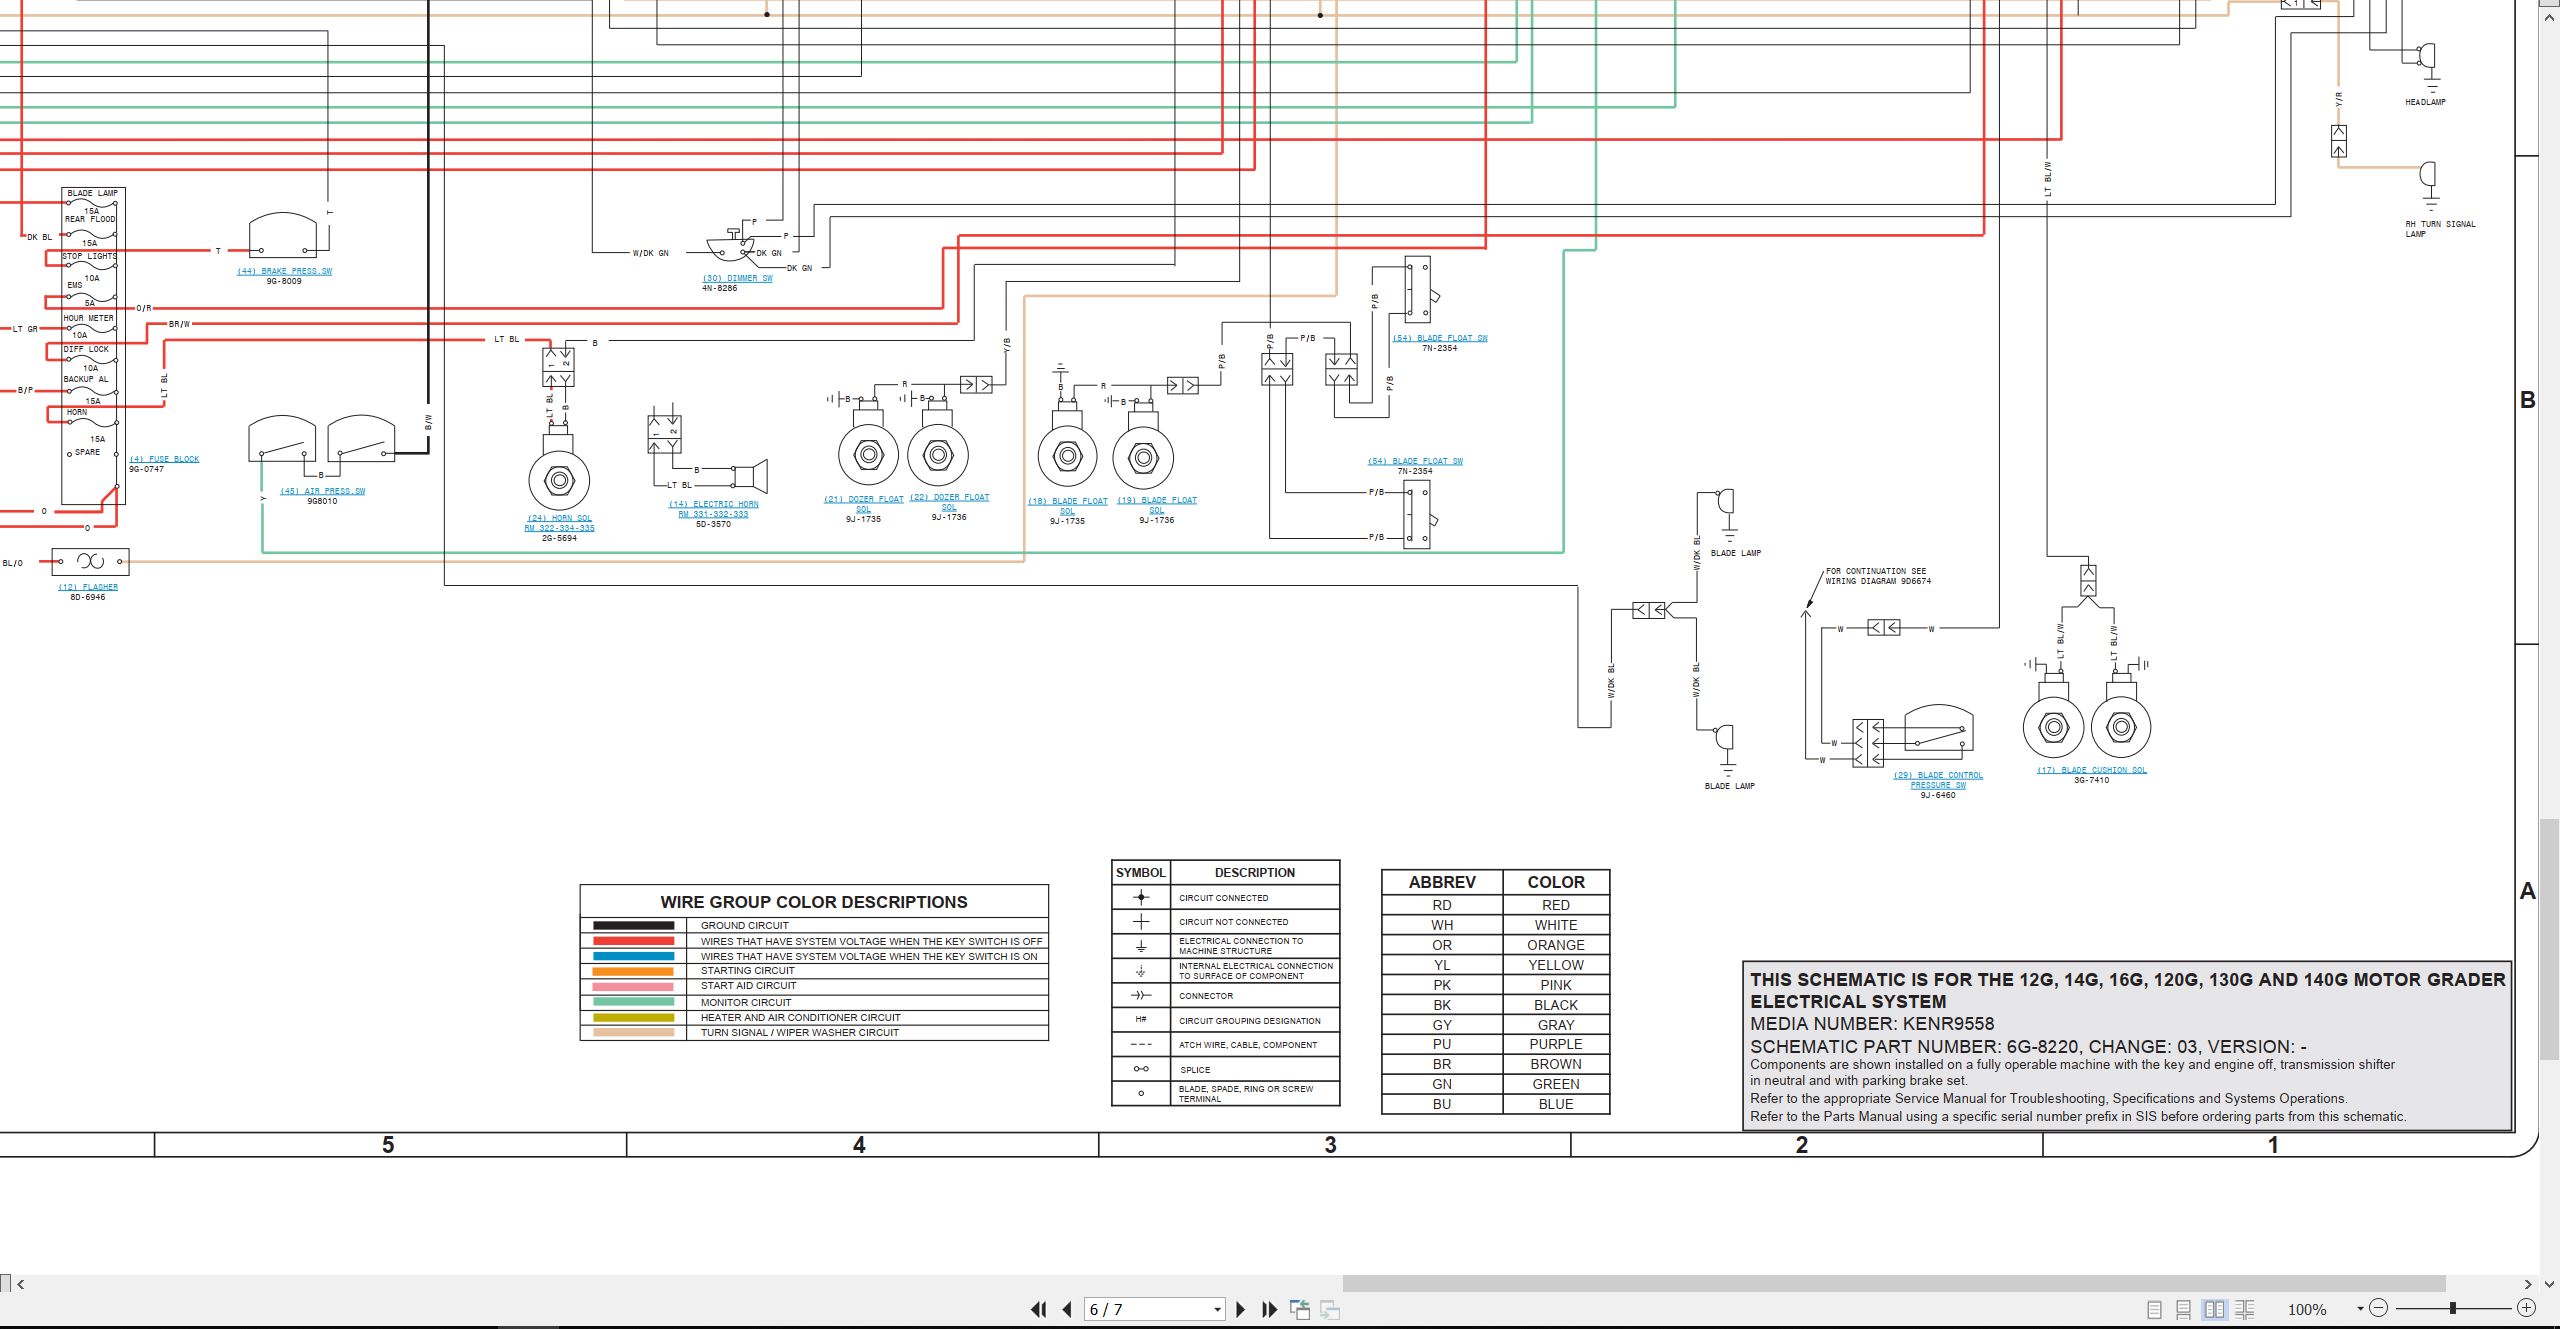
Task: Click part number 8D-6946 under flasher
Action: point(88,597)
